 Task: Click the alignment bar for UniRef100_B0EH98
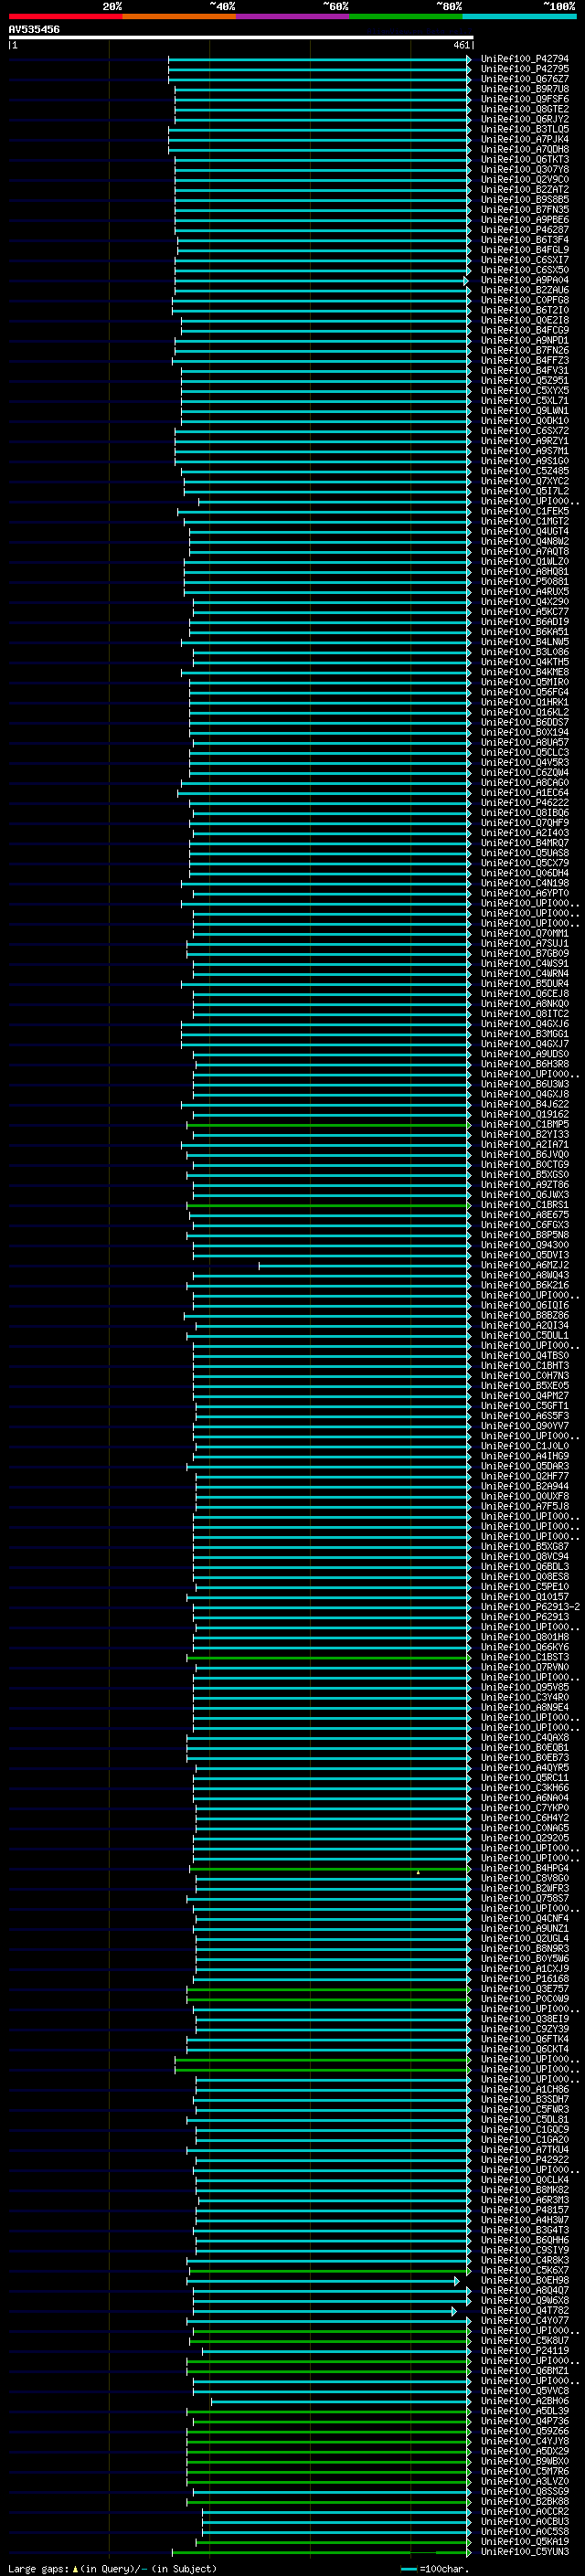pos(324,2280)
